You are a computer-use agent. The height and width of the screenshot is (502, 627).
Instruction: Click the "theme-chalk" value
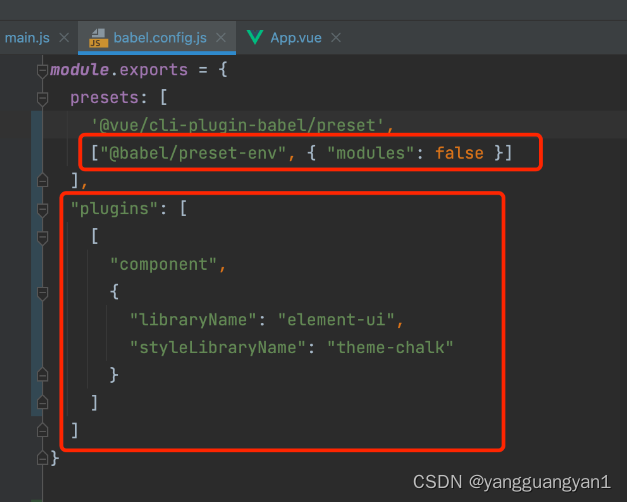pos(390,348)
